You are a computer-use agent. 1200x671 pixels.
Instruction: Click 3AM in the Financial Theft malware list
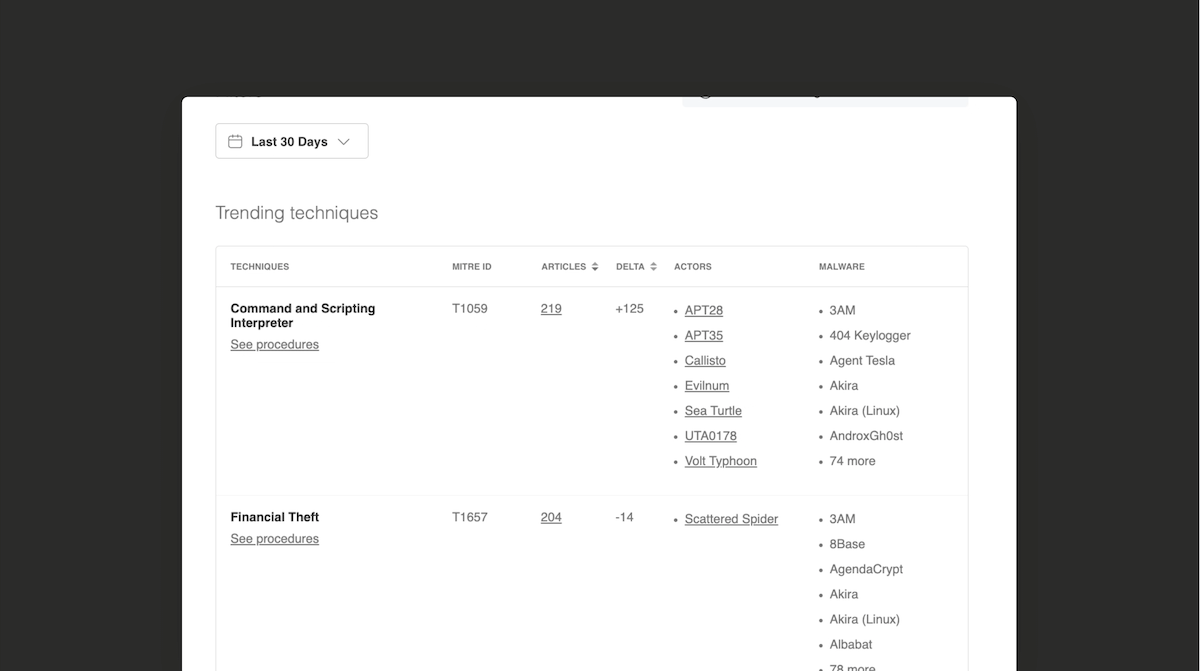click(x=843, y=519)
